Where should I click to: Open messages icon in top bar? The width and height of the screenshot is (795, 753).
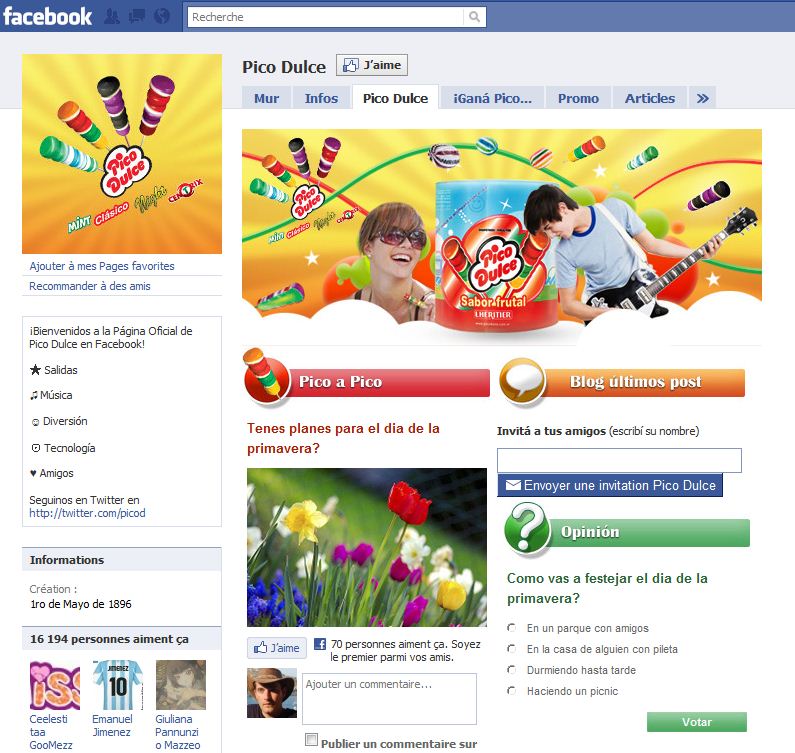(x=137, y=17)
